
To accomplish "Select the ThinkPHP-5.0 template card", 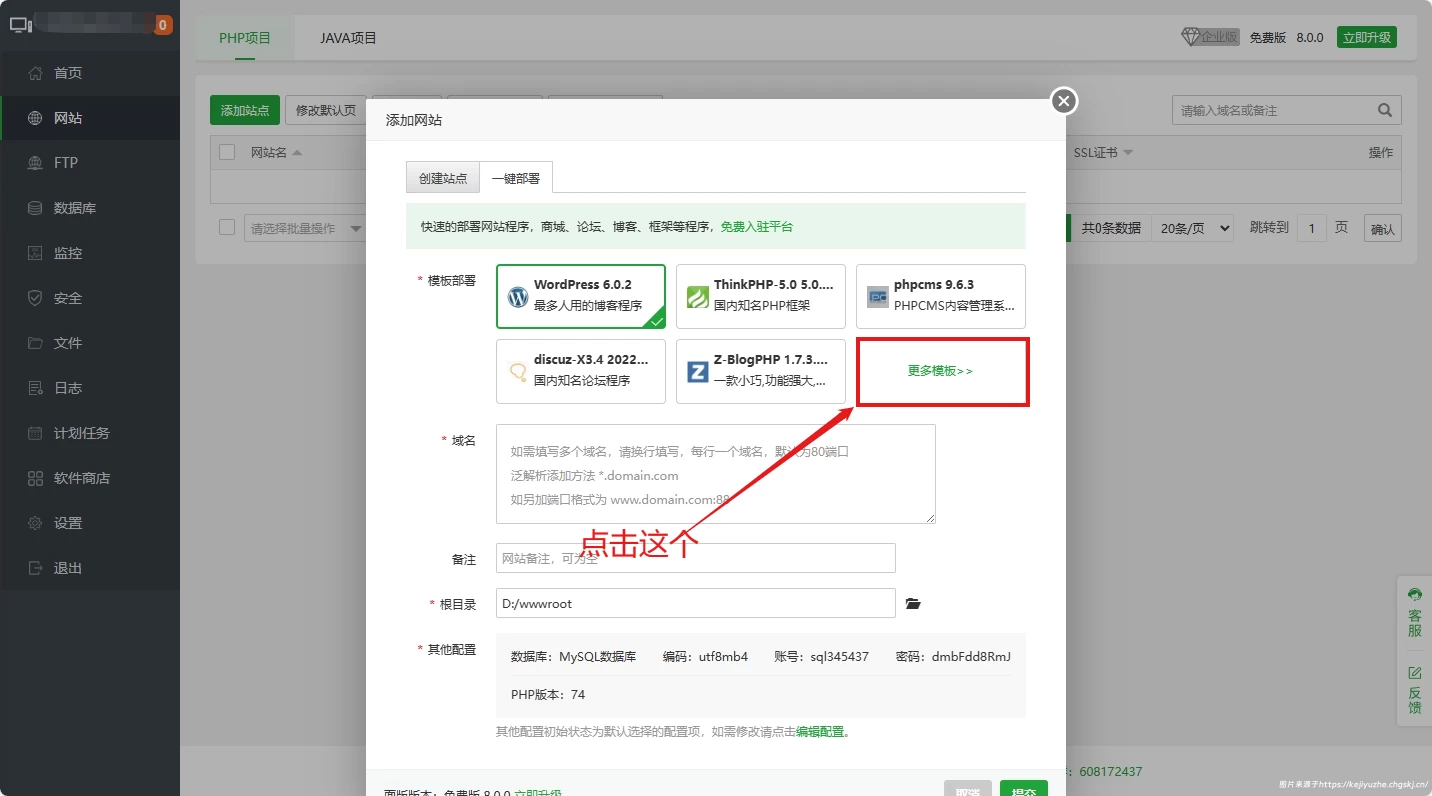I will coord(760,296).
